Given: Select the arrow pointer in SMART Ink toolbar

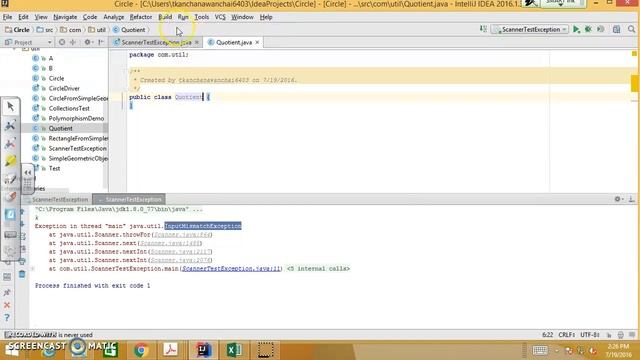Looking at the screenshot, I should 11,107.
